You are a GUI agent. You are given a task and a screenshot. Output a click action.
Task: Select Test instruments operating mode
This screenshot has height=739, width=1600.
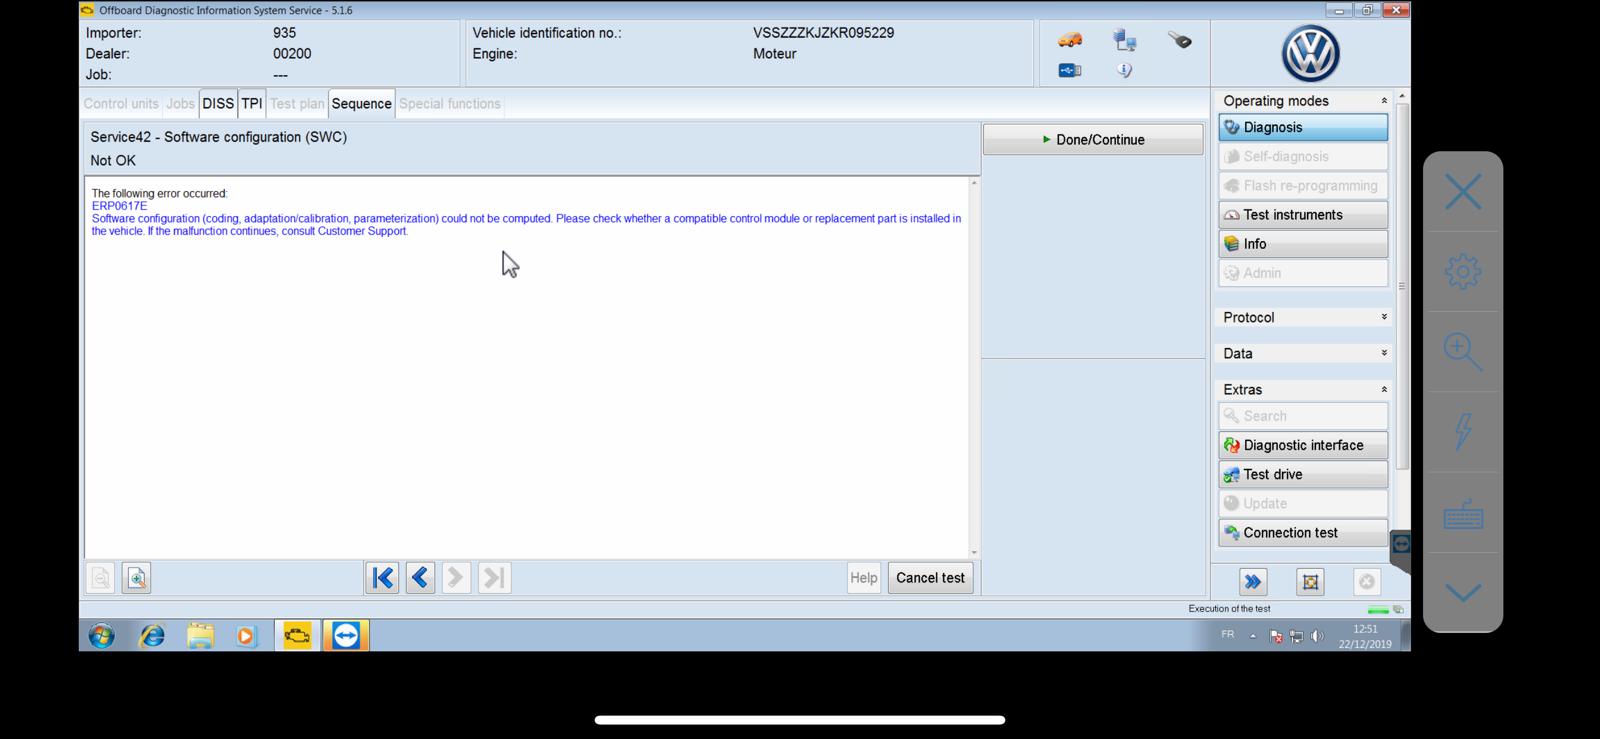point(1303,215)
